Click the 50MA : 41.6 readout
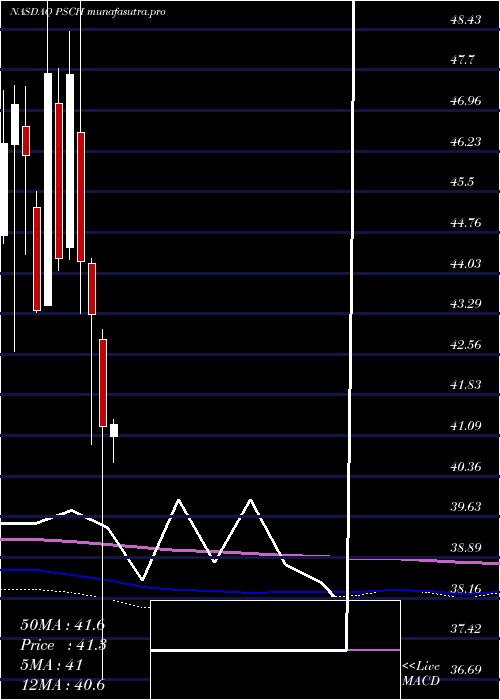Viewport: 500px width, 700px height. click(62, 625)
